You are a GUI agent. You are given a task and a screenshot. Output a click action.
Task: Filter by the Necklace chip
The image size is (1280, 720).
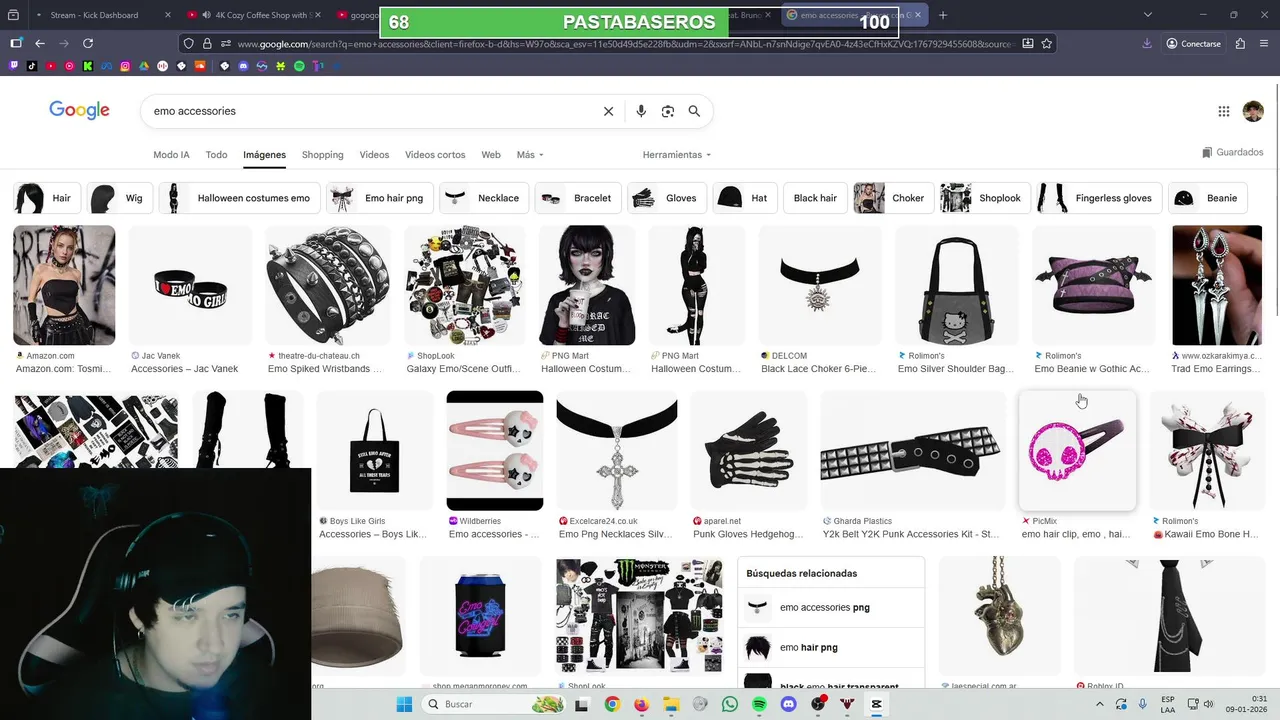[x=484, y=198]
